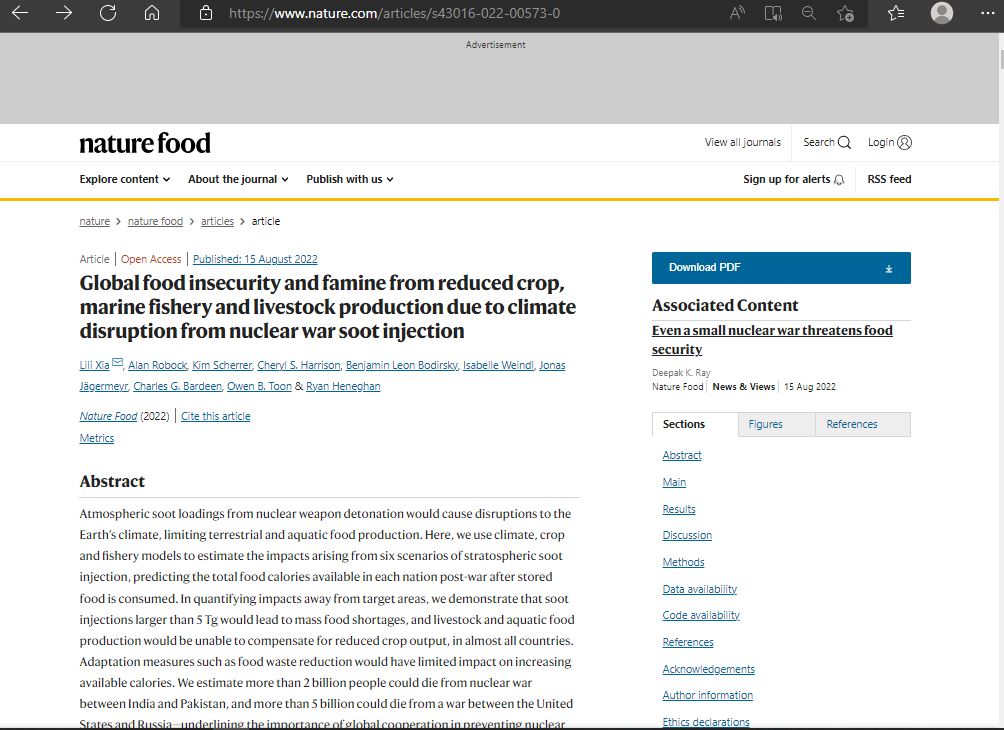Screen dimensions: 1004x730
Task: Jump to Acknowledgements section
Action: click(x=709, y=669)
